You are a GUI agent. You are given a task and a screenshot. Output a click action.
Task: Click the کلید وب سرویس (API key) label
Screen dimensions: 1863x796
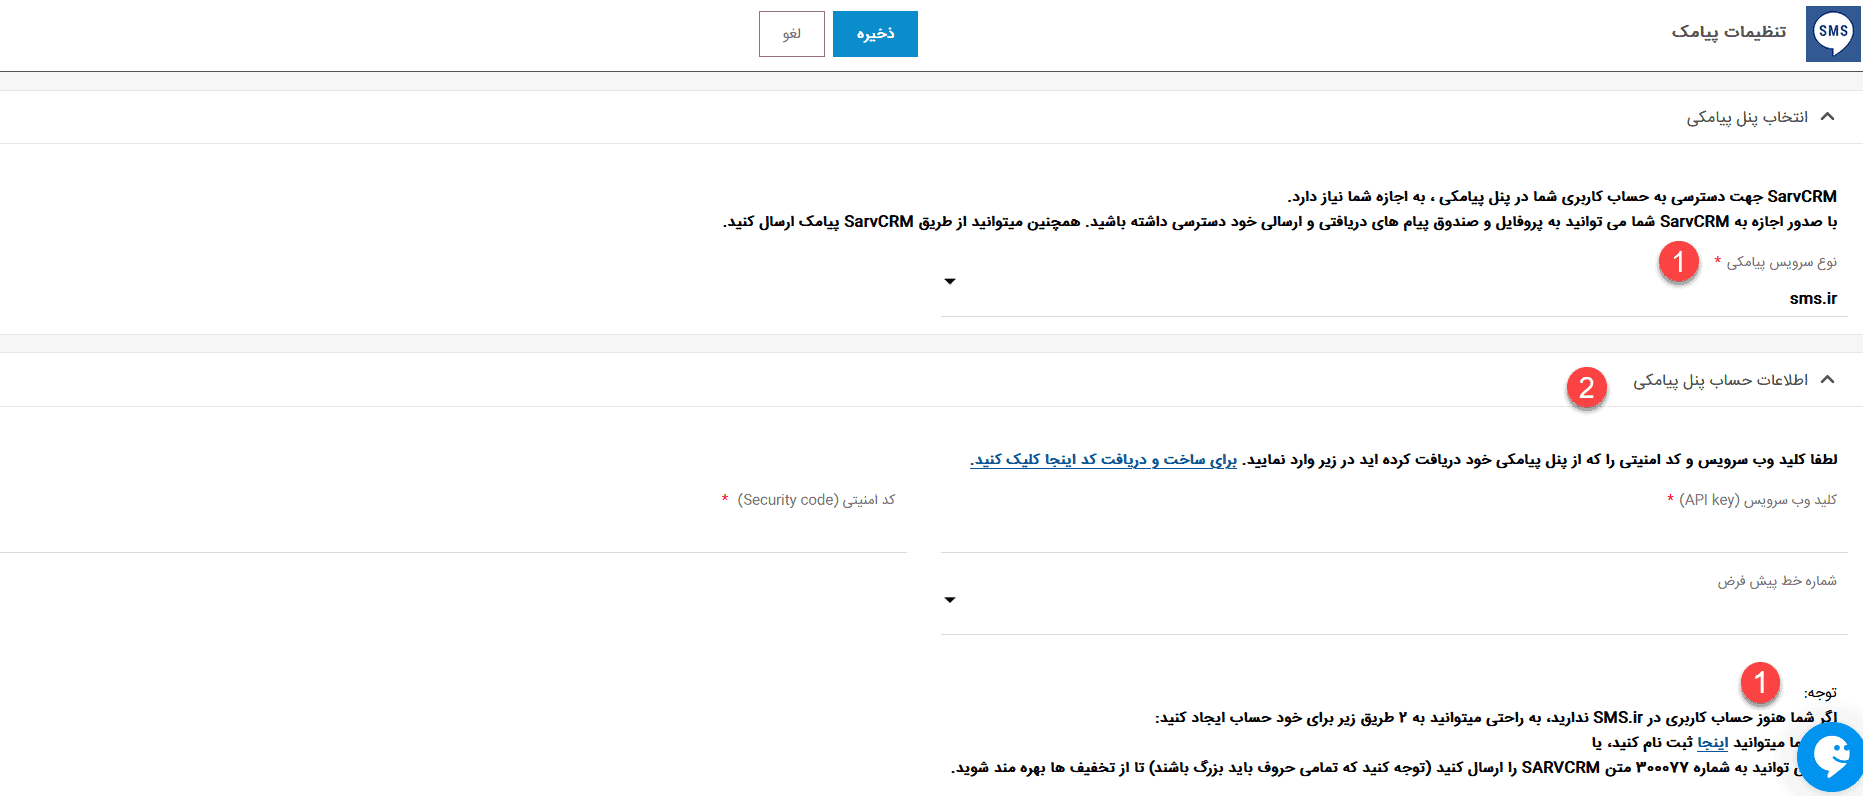(1758, 500)
